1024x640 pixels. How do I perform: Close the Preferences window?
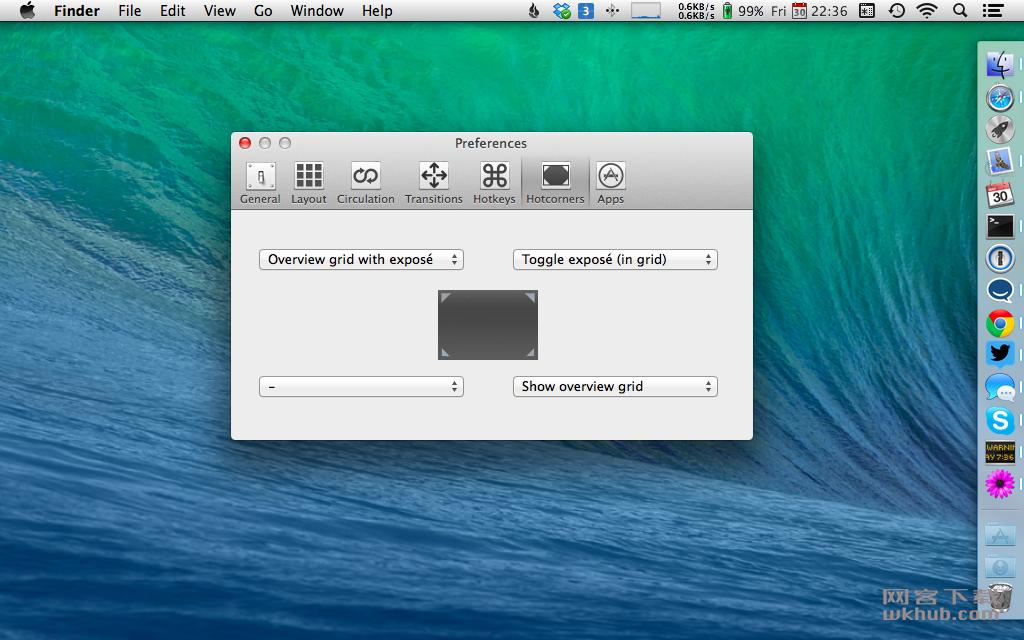[246, 143]
